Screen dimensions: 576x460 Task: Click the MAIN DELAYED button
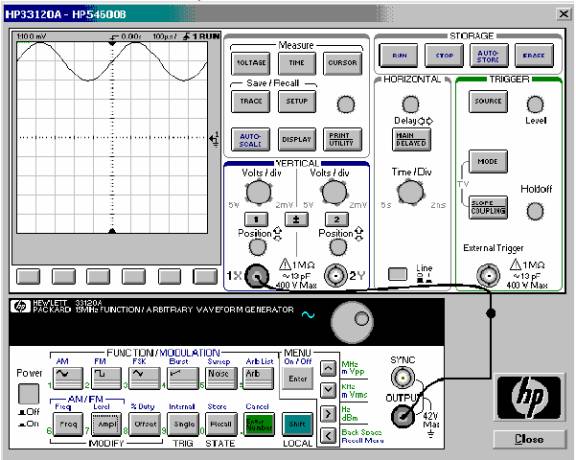coord(411,140)
